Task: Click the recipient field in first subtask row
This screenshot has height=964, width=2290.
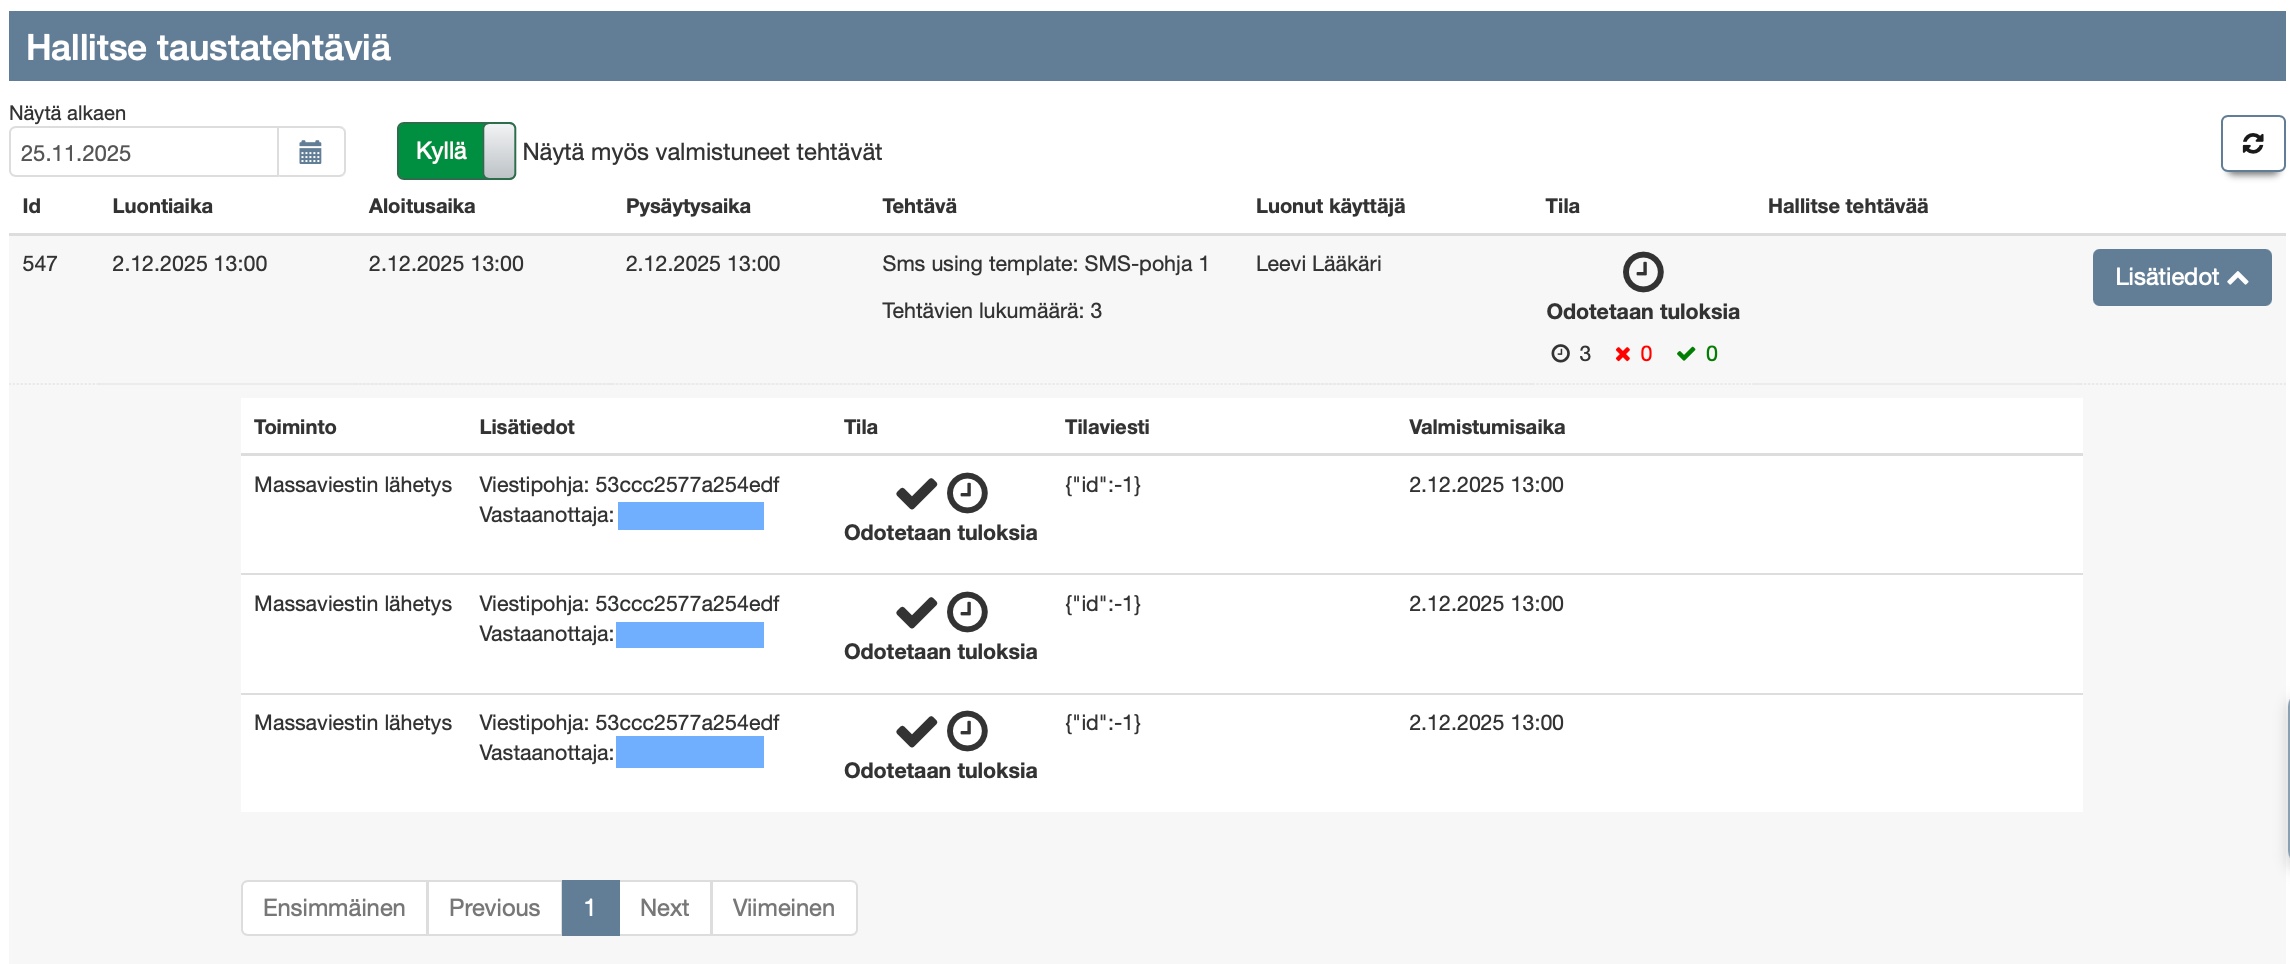Action: (690, 516)
